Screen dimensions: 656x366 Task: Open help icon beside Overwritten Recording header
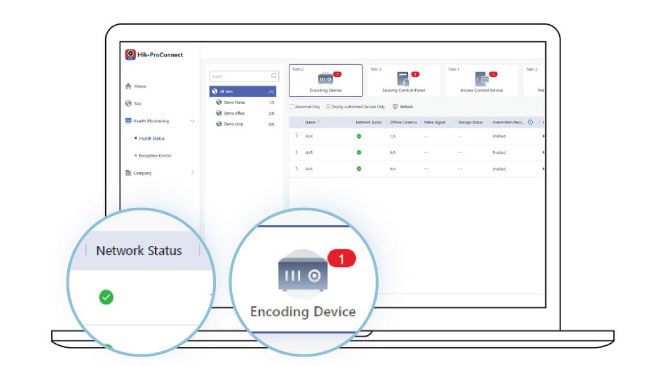[x=530, y=122]
